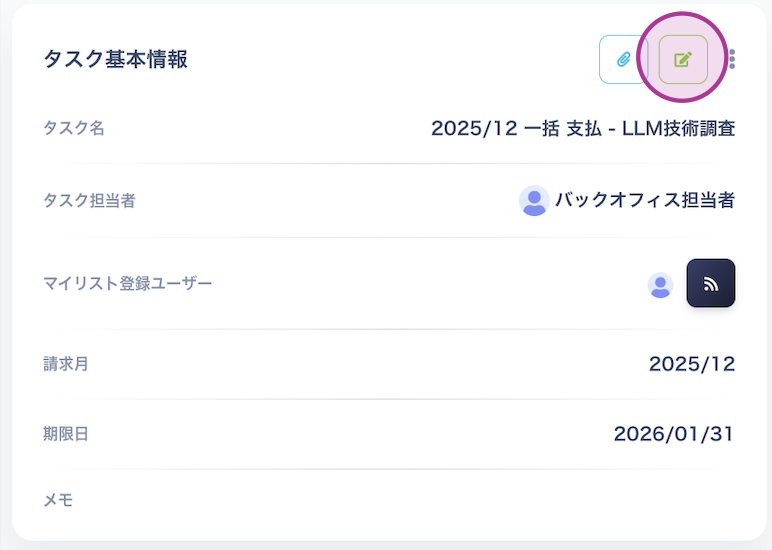Click the タスク基本情報 heading
Image resolution: width=772 pixels, height=550 pixels.
click(x=116, y=60)
